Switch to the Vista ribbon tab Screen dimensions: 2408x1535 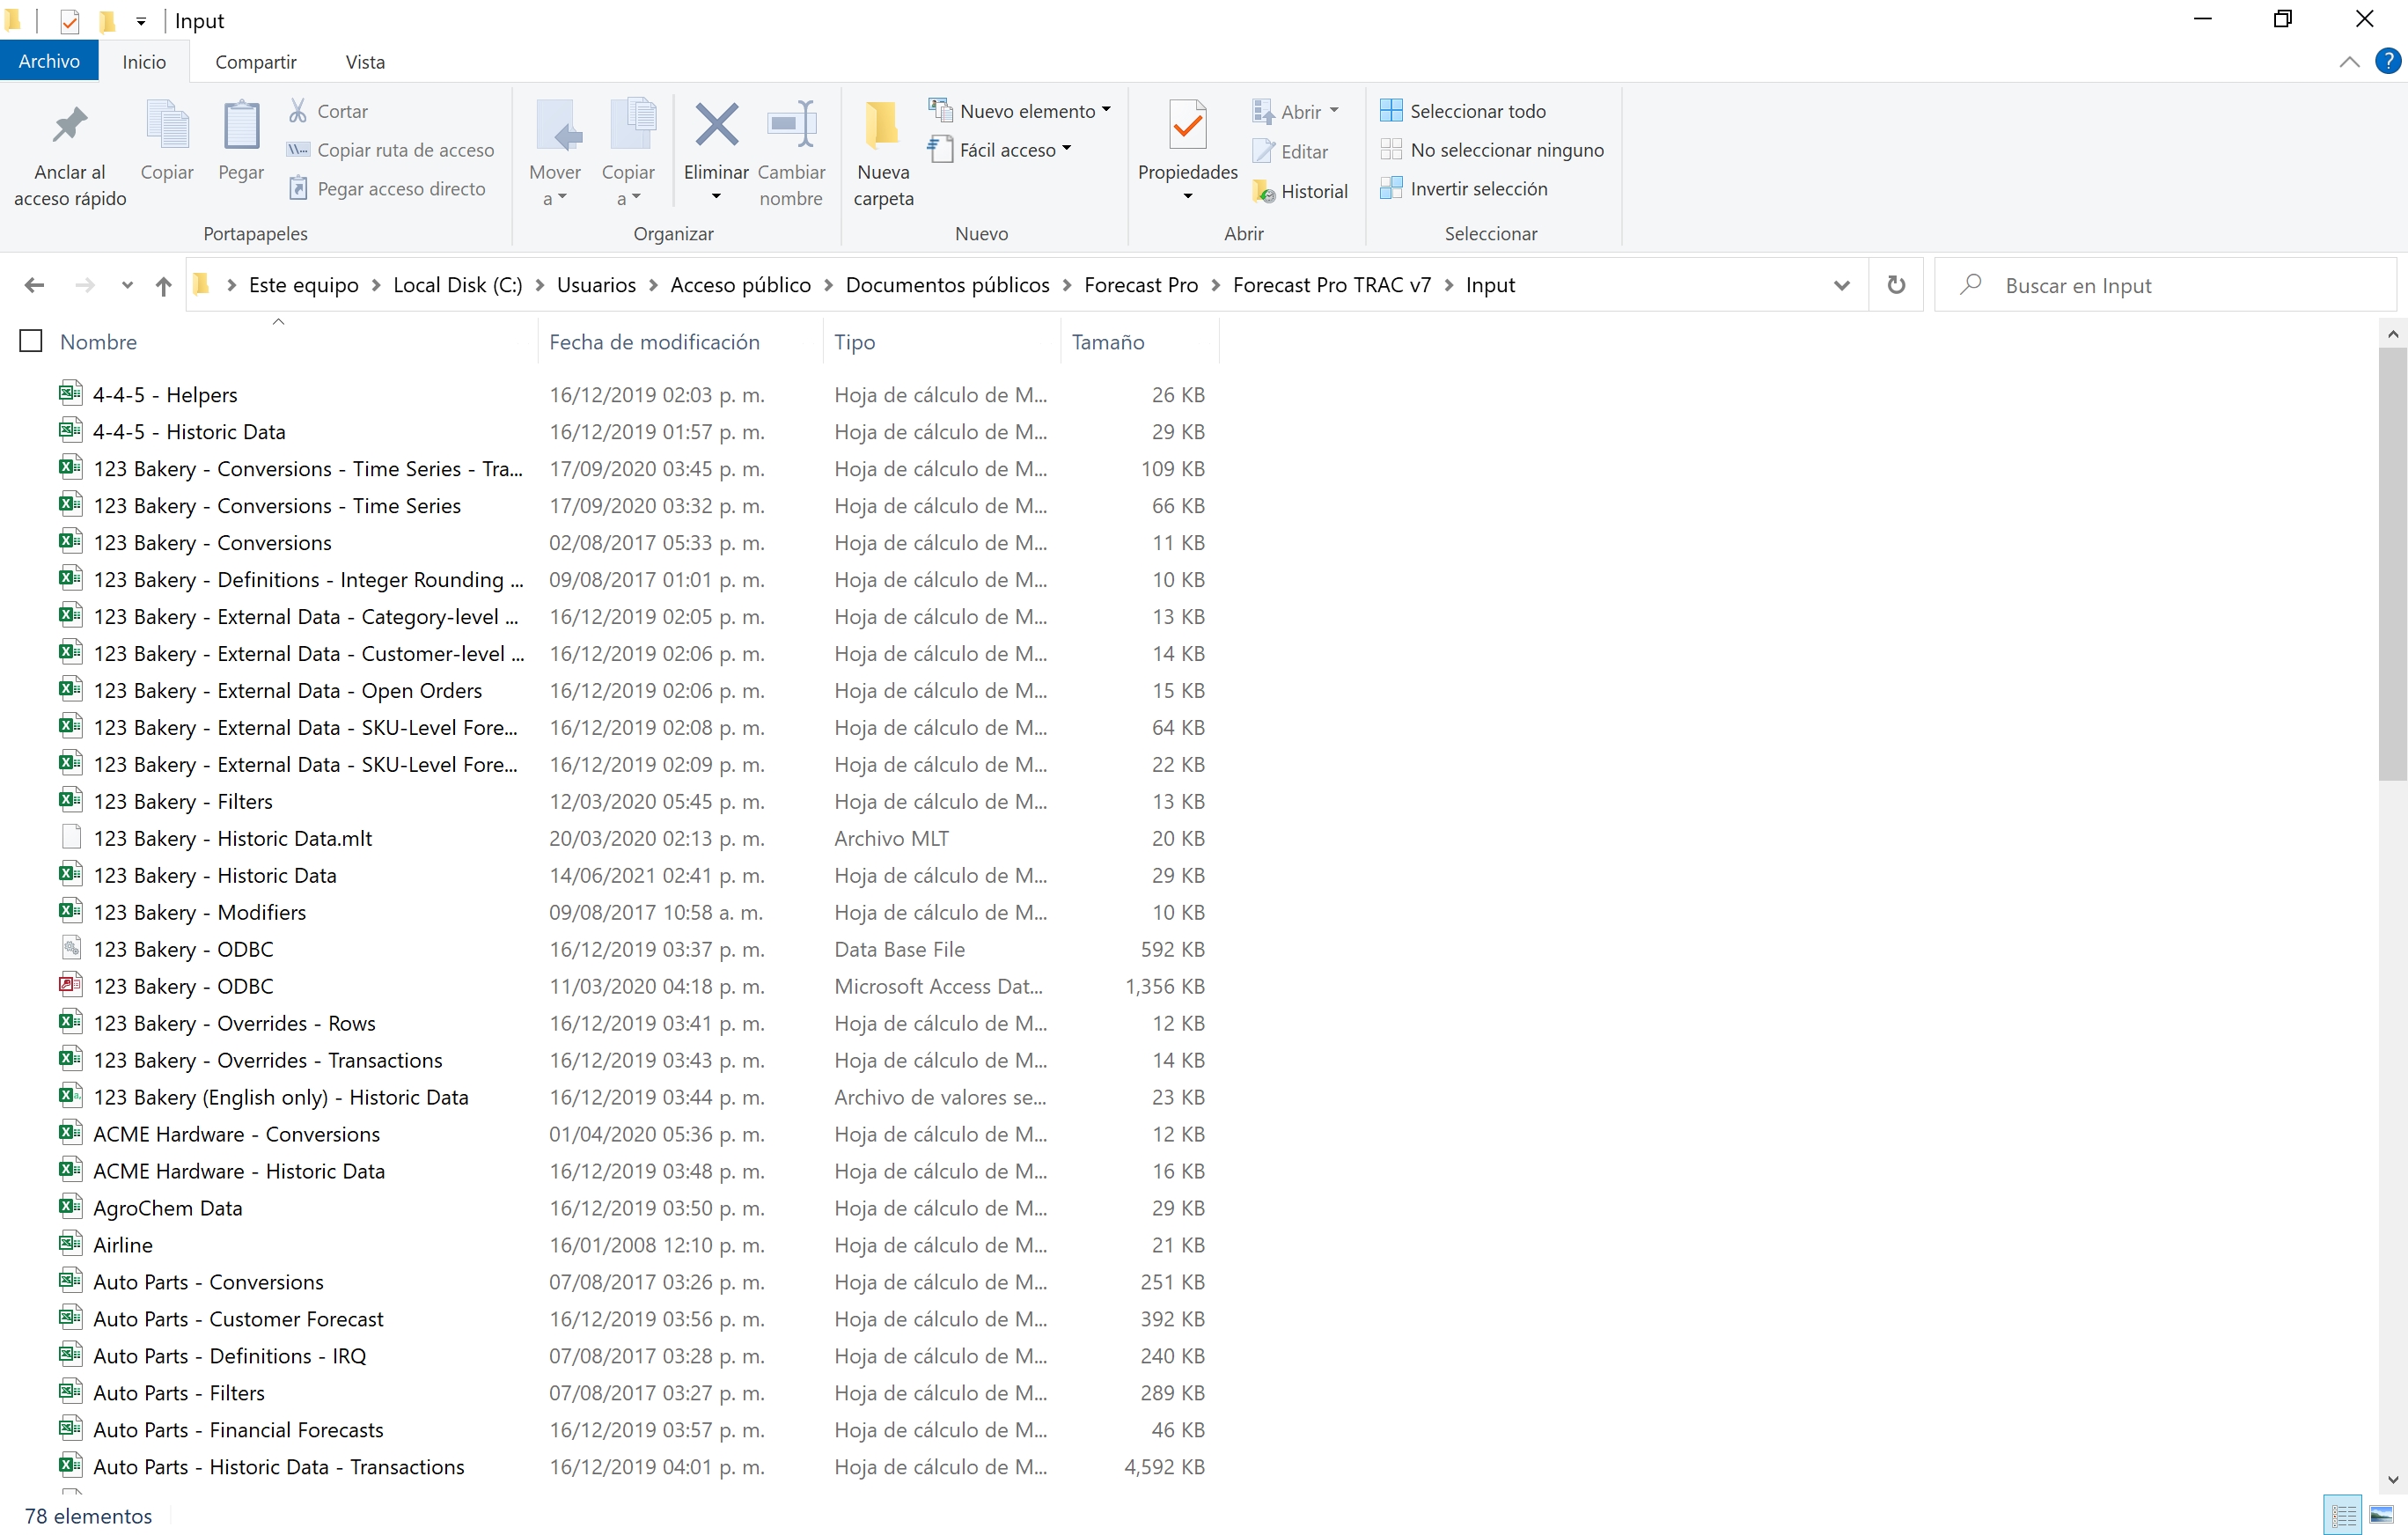[365, 62]
